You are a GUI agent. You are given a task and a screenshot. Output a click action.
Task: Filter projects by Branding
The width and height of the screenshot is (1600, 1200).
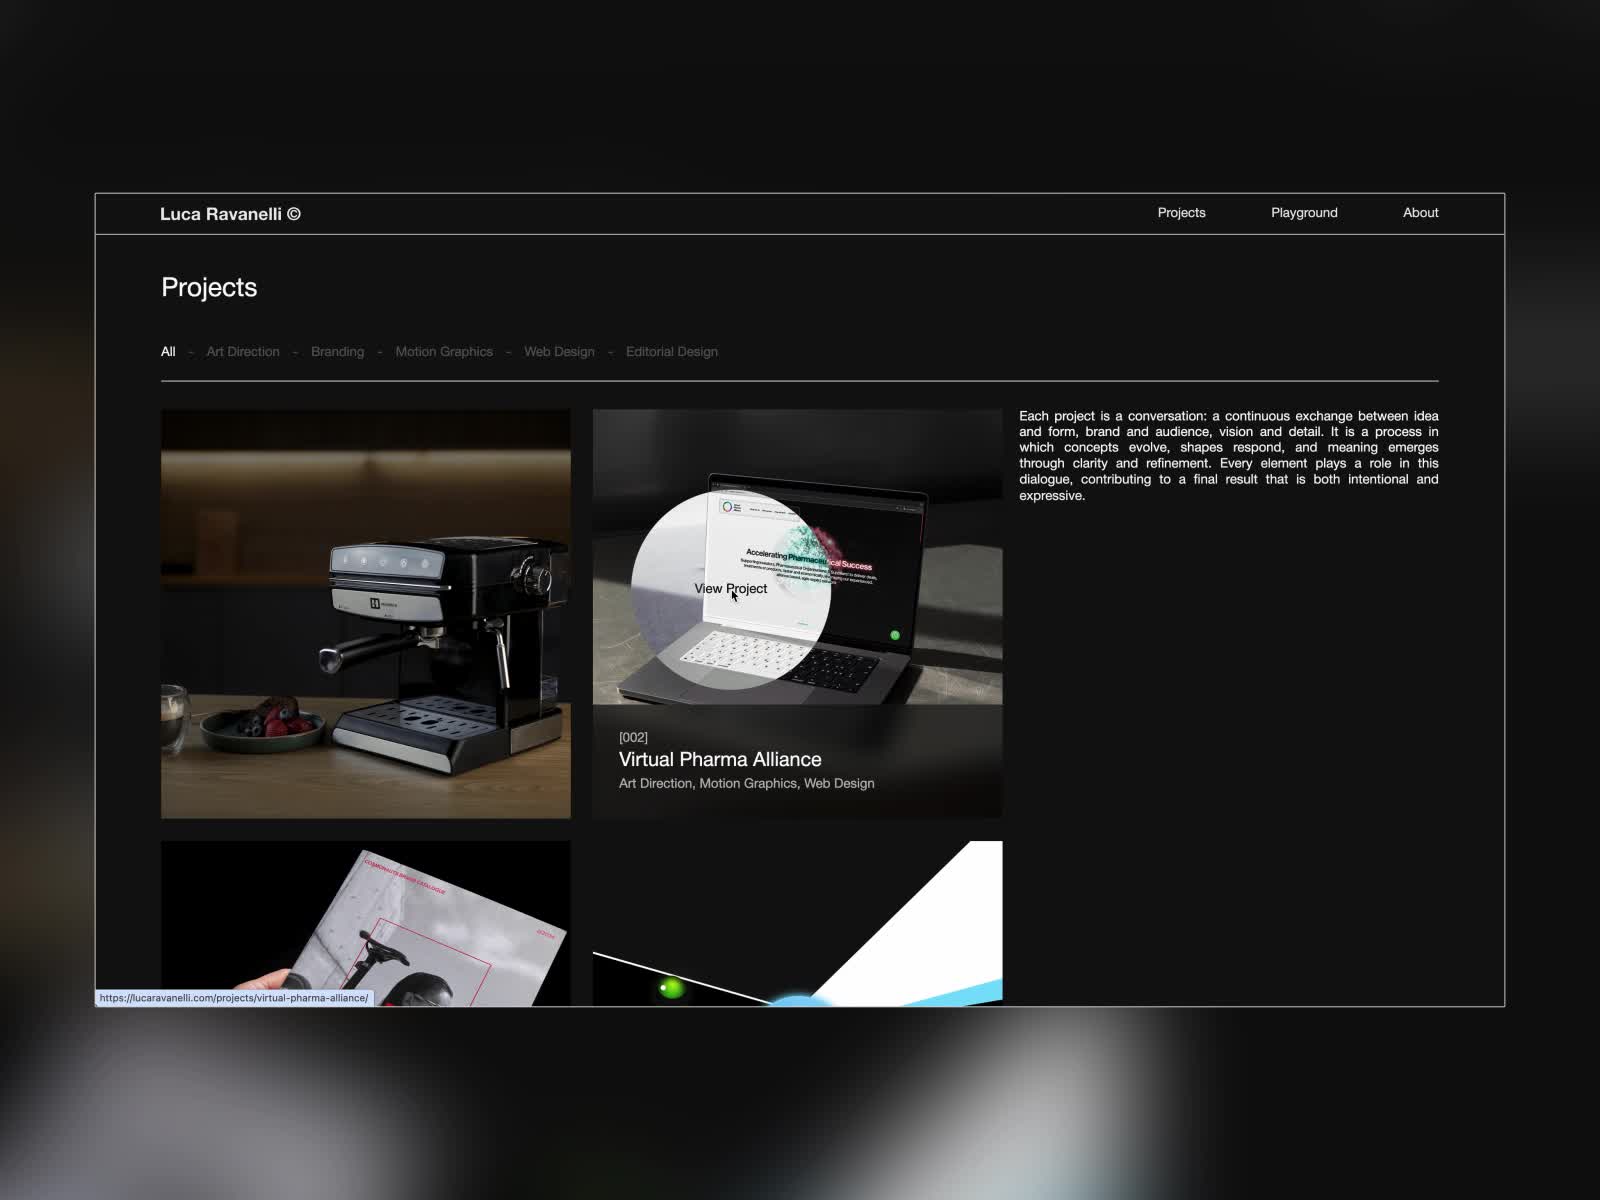point(337,352)
